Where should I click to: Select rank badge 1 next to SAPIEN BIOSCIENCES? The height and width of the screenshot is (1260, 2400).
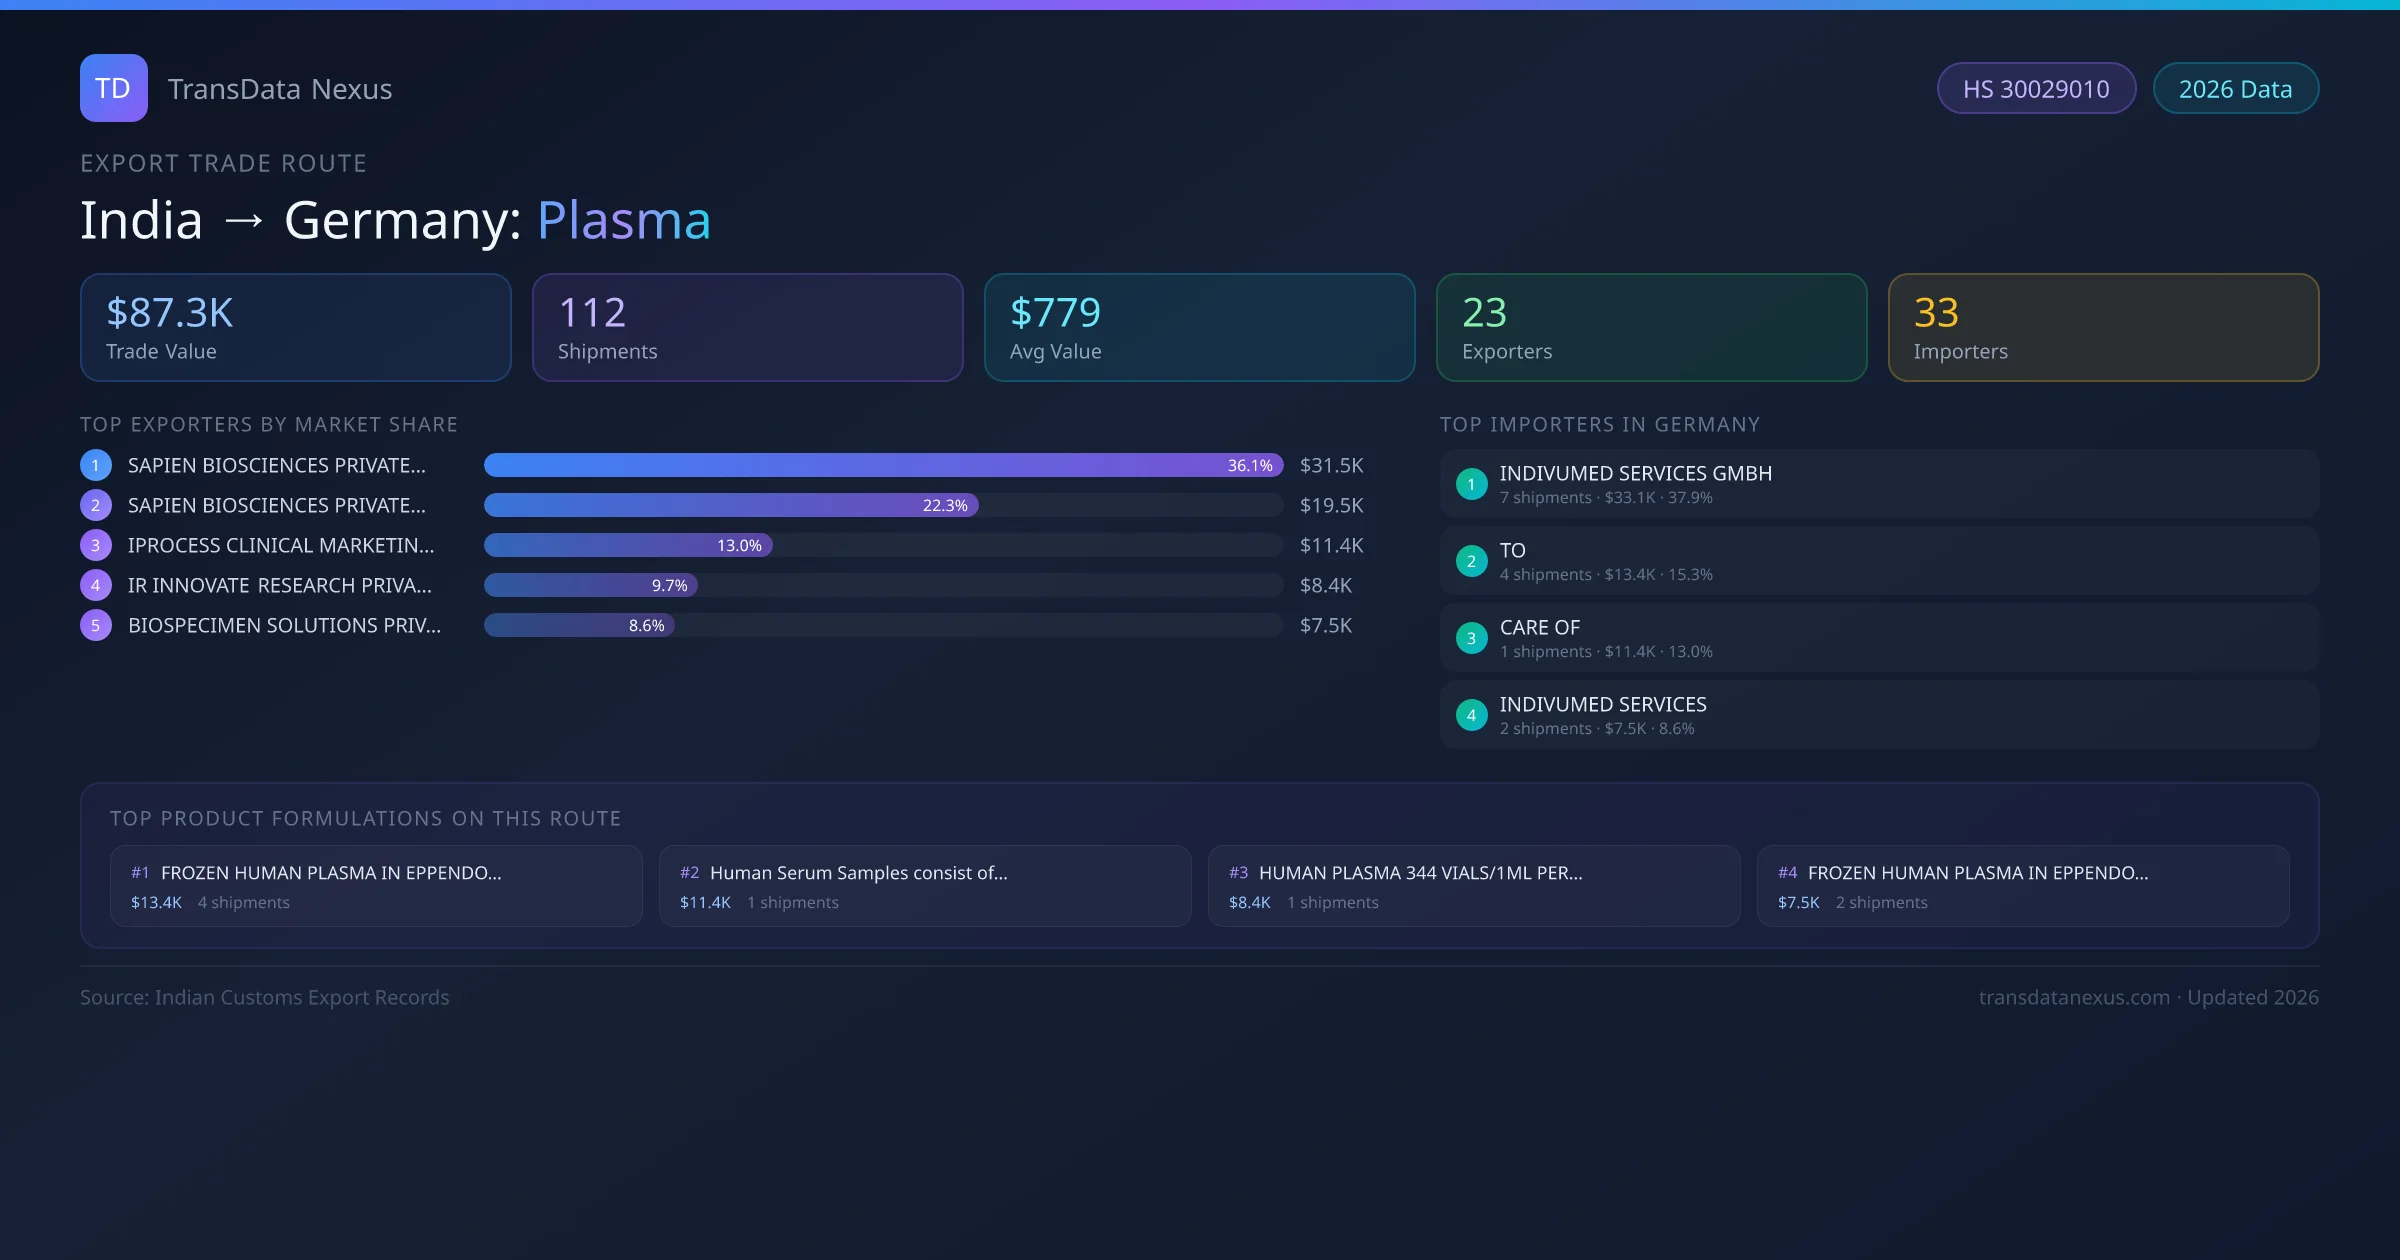pyautogui.click(x=95, y=465)
